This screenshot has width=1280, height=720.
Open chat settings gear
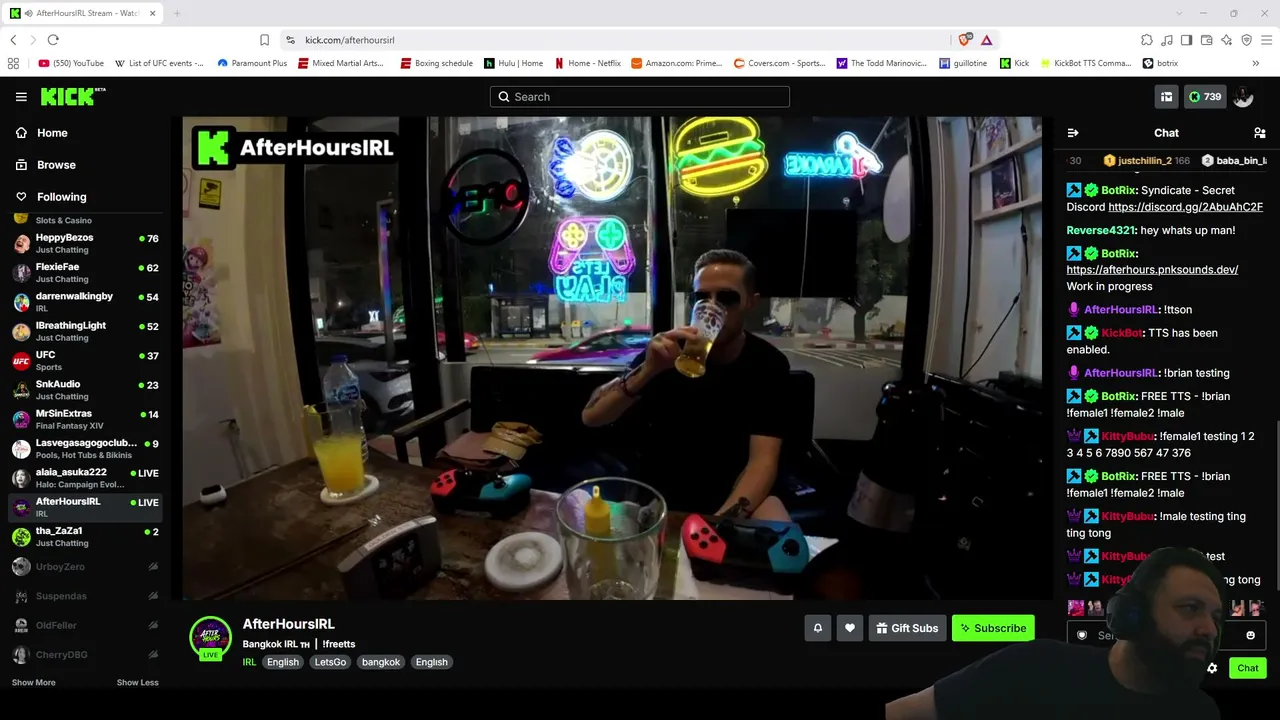[1212, 668]
